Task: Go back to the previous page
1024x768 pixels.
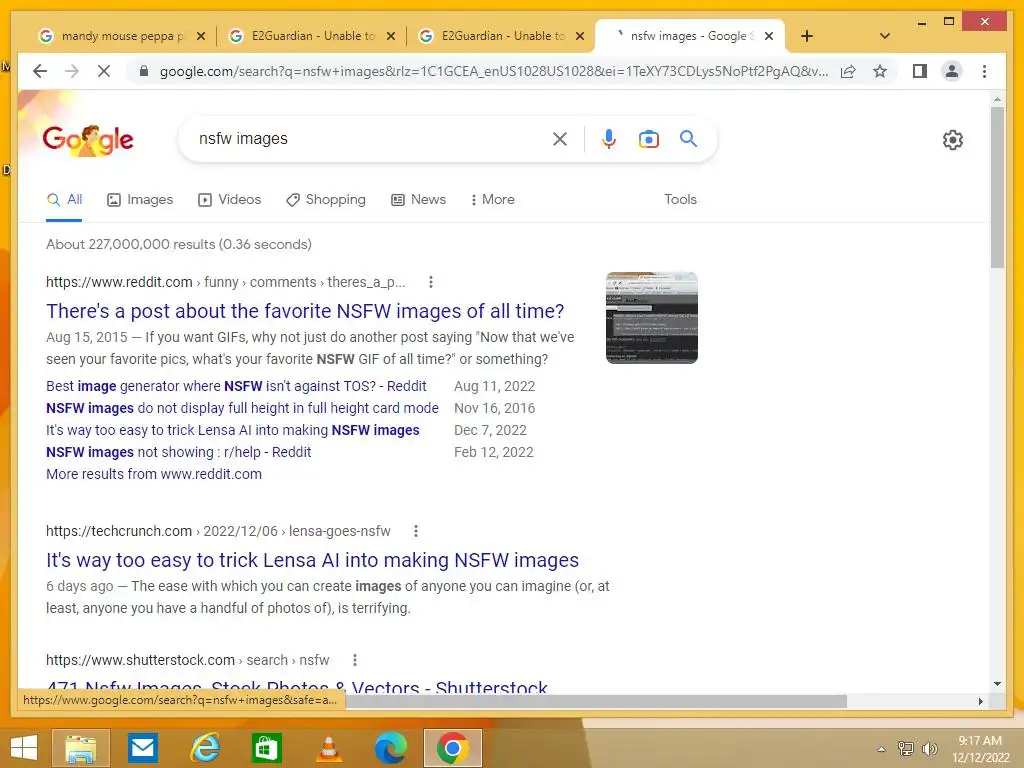Action: pyautogui.click(x=40, y=71)
